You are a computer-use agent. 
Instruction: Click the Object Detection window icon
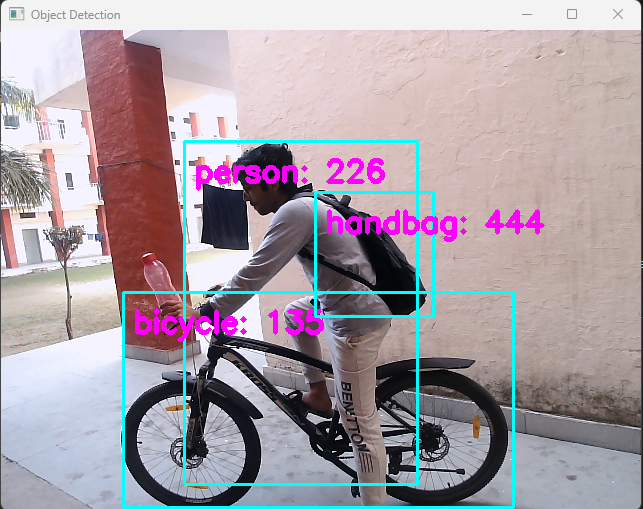tap(16, 14)
